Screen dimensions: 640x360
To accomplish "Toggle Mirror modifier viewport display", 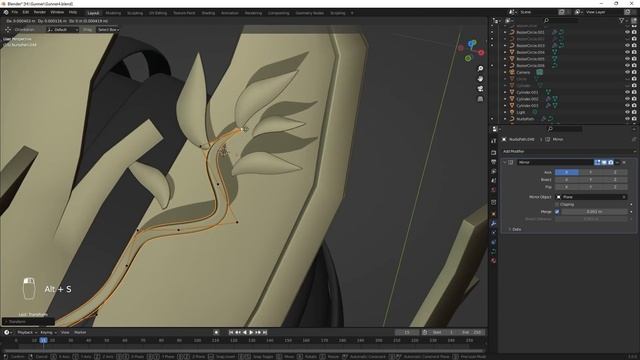I will pos(604,162).
